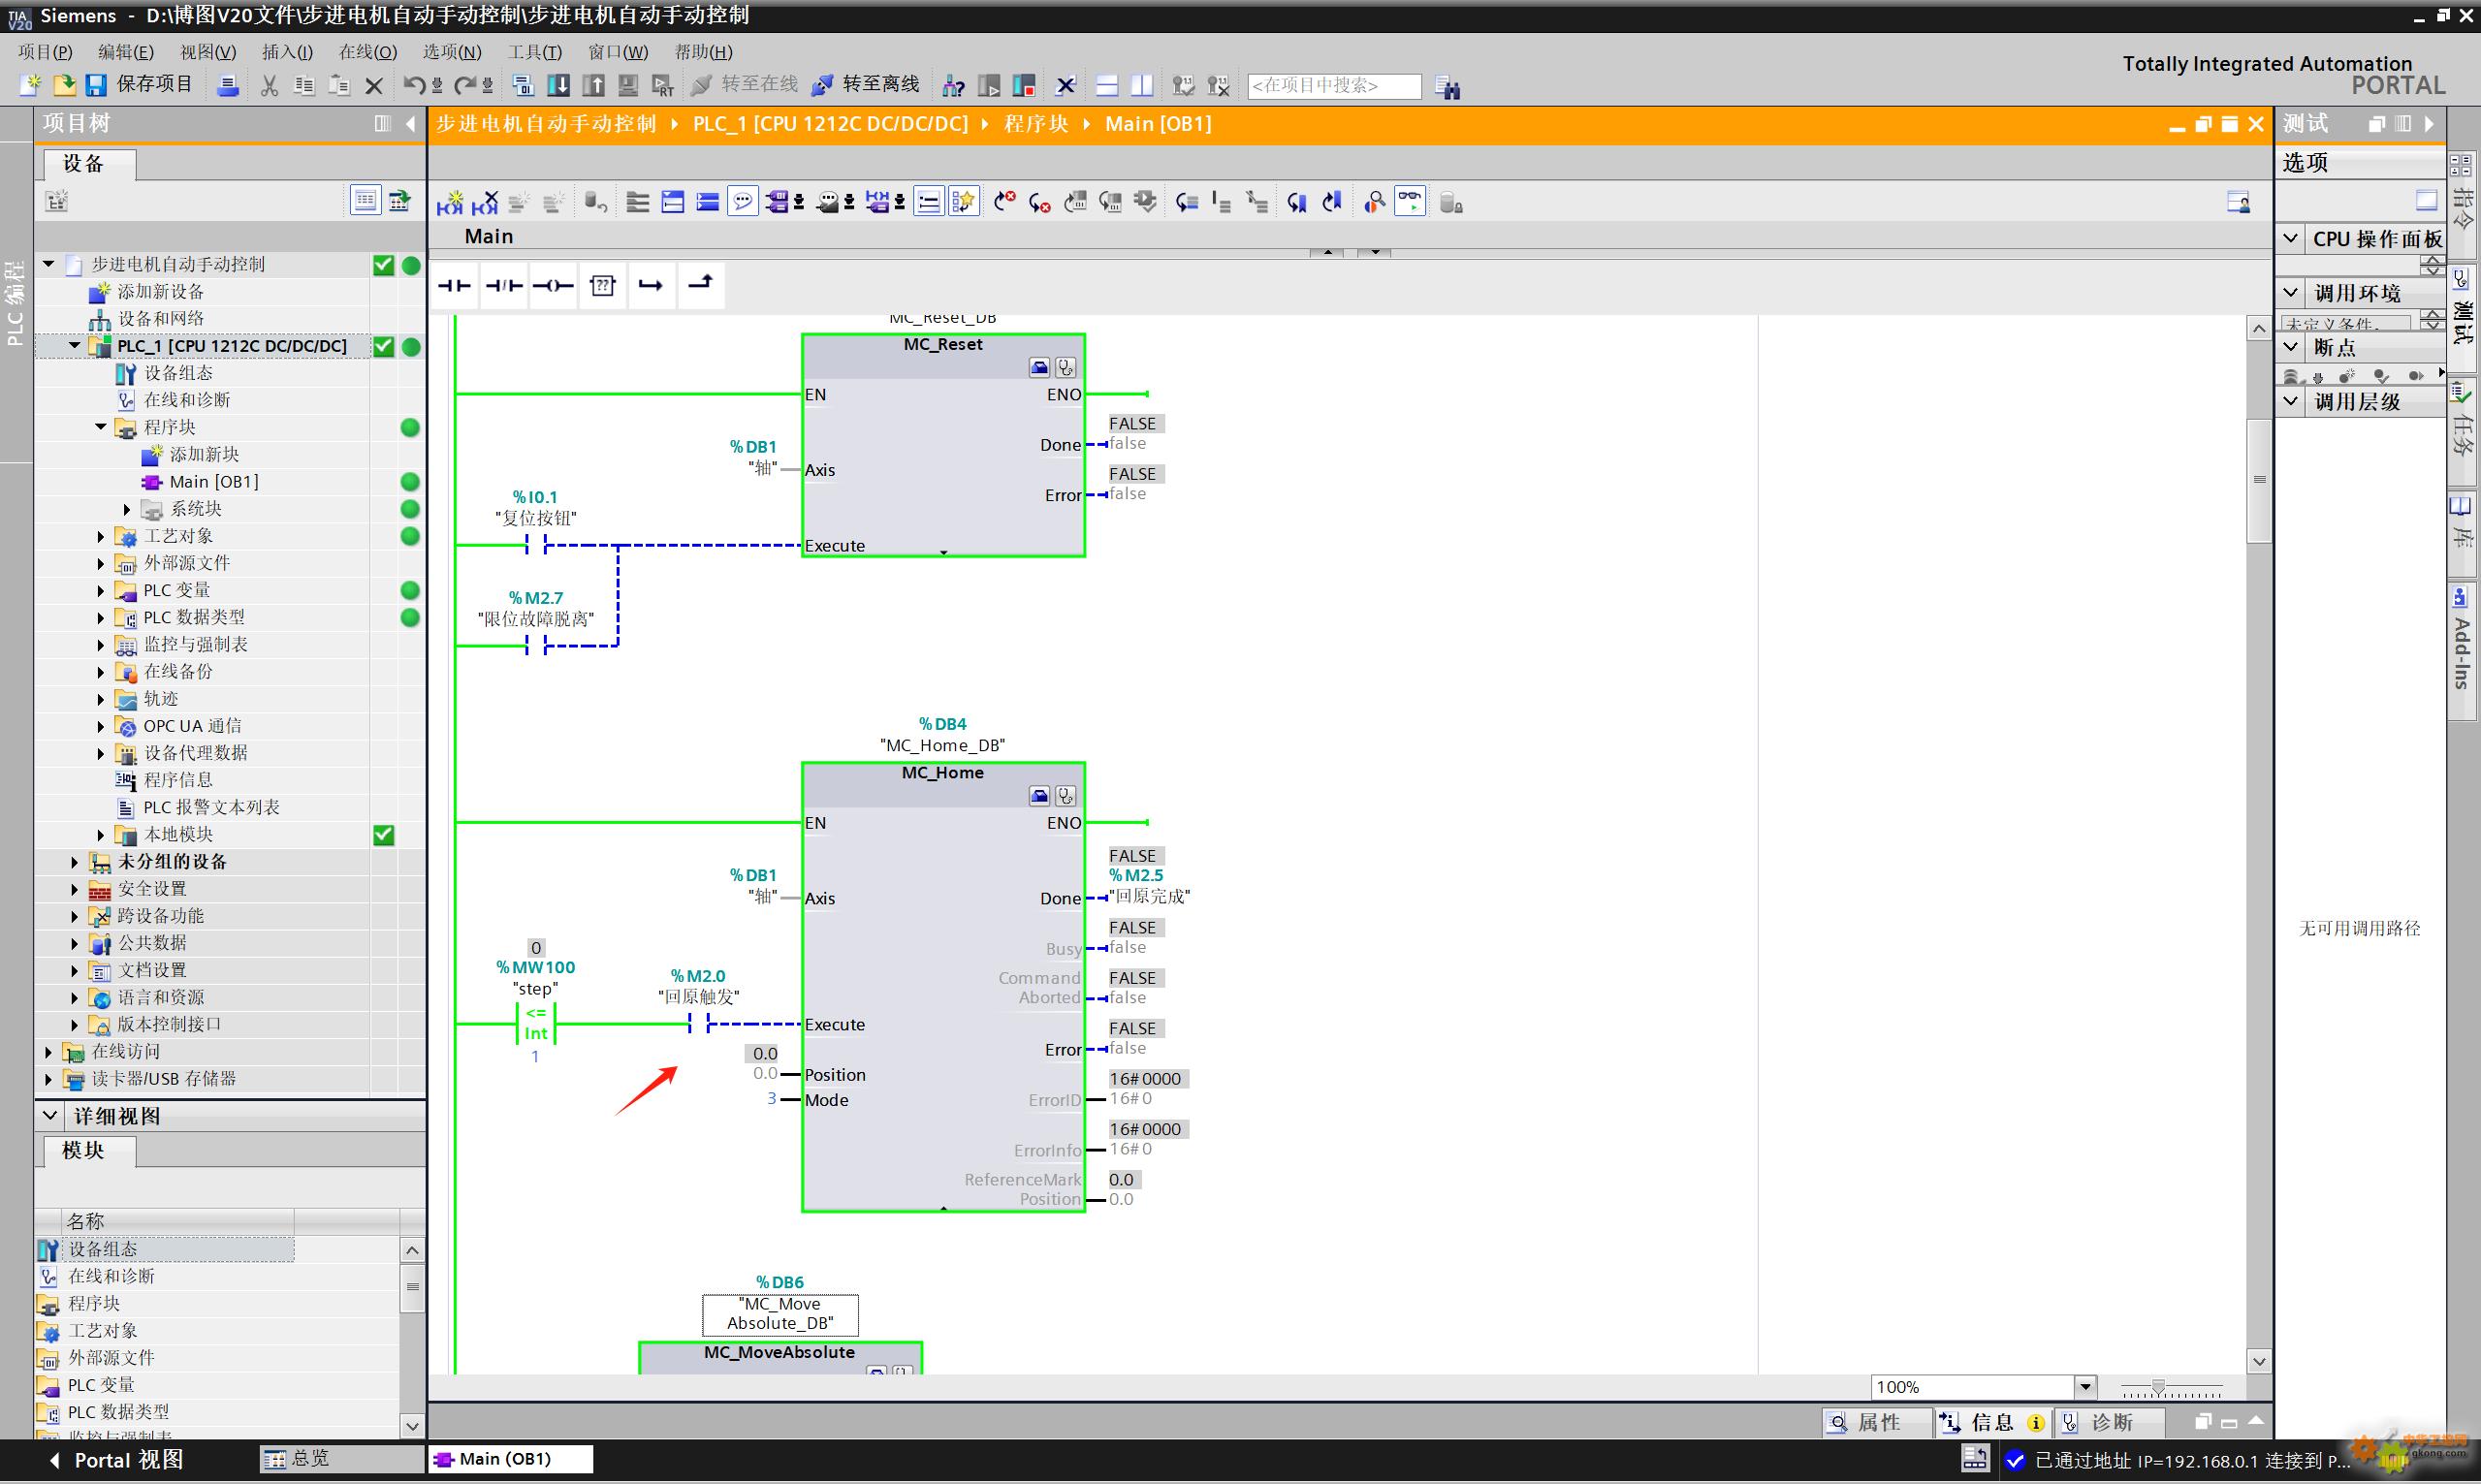Open the Diagnostics inspector tab
This screenshot has height=1484, width=2481.
pos(2109,1422)
